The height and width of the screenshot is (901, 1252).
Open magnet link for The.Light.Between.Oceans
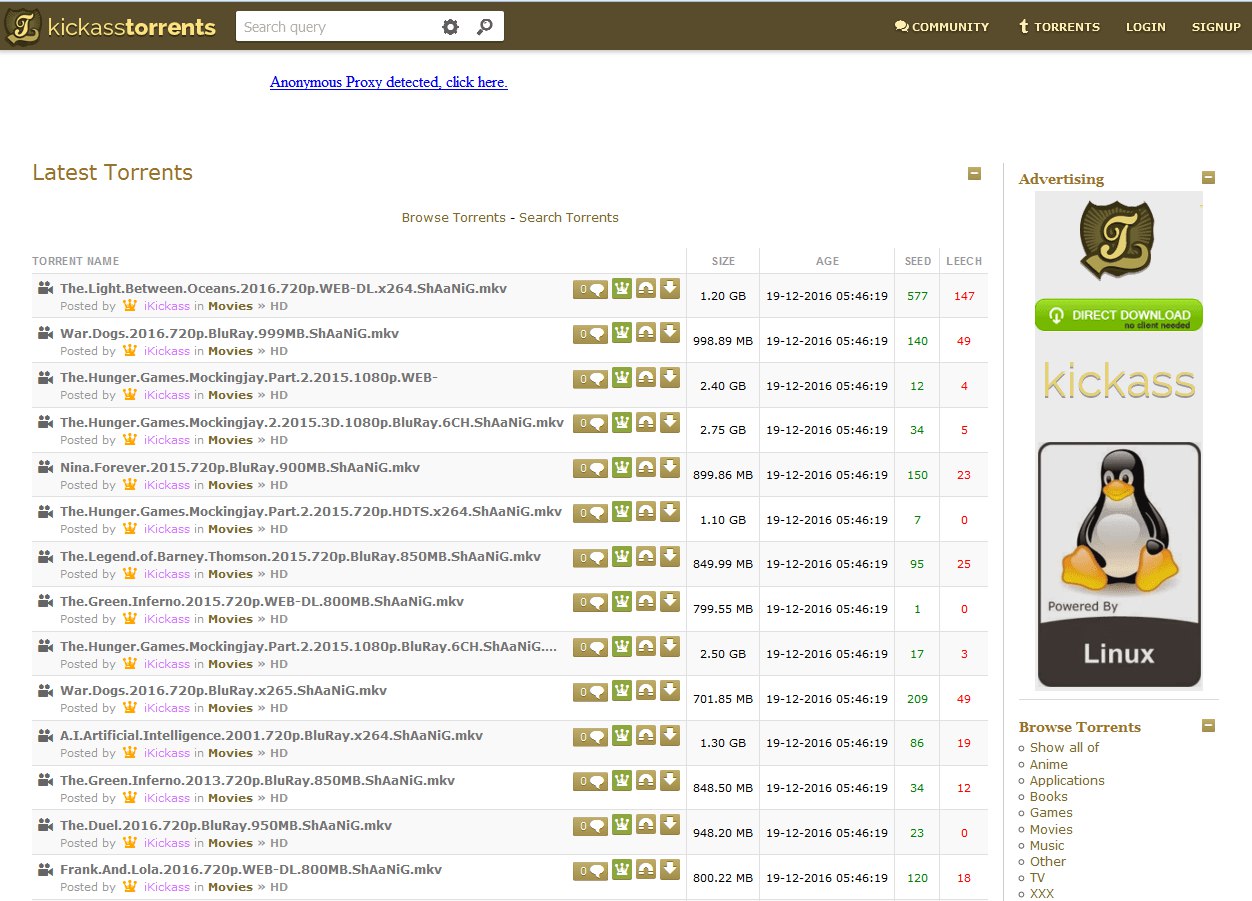point(646,289)
